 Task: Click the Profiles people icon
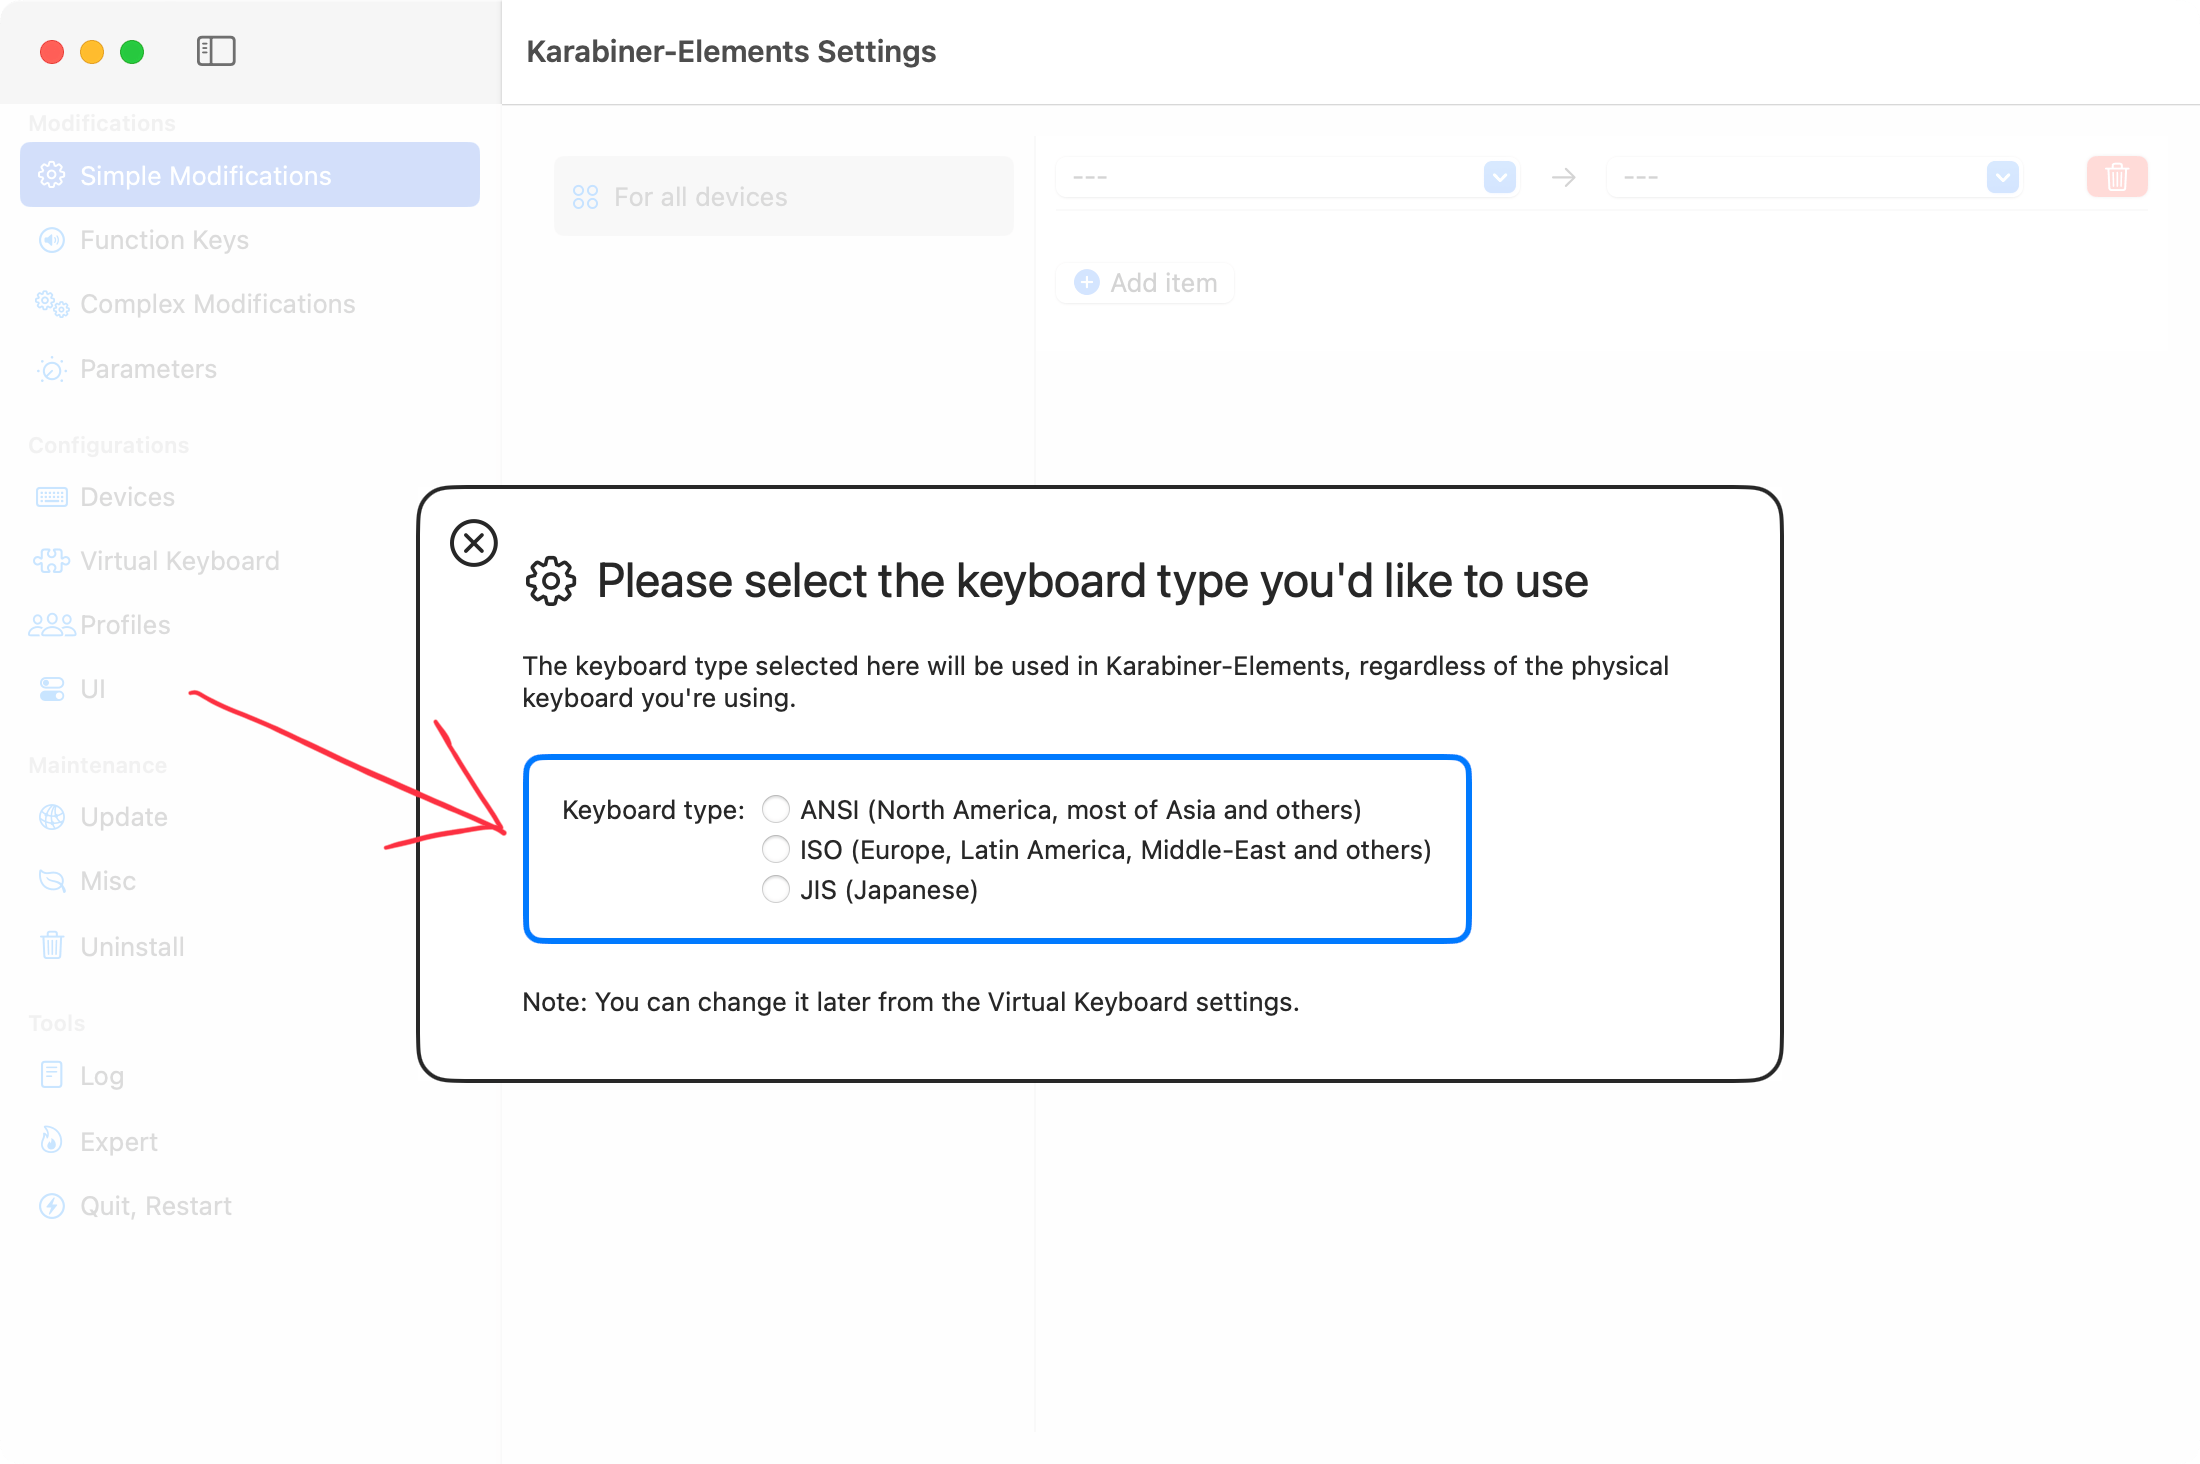click(x=52, y=625)
